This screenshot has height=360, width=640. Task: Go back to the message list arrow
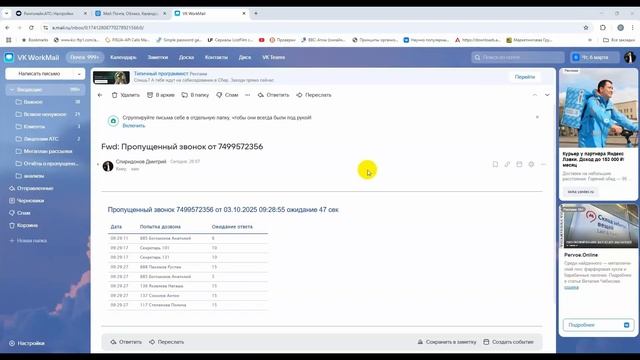pos(100,95)
